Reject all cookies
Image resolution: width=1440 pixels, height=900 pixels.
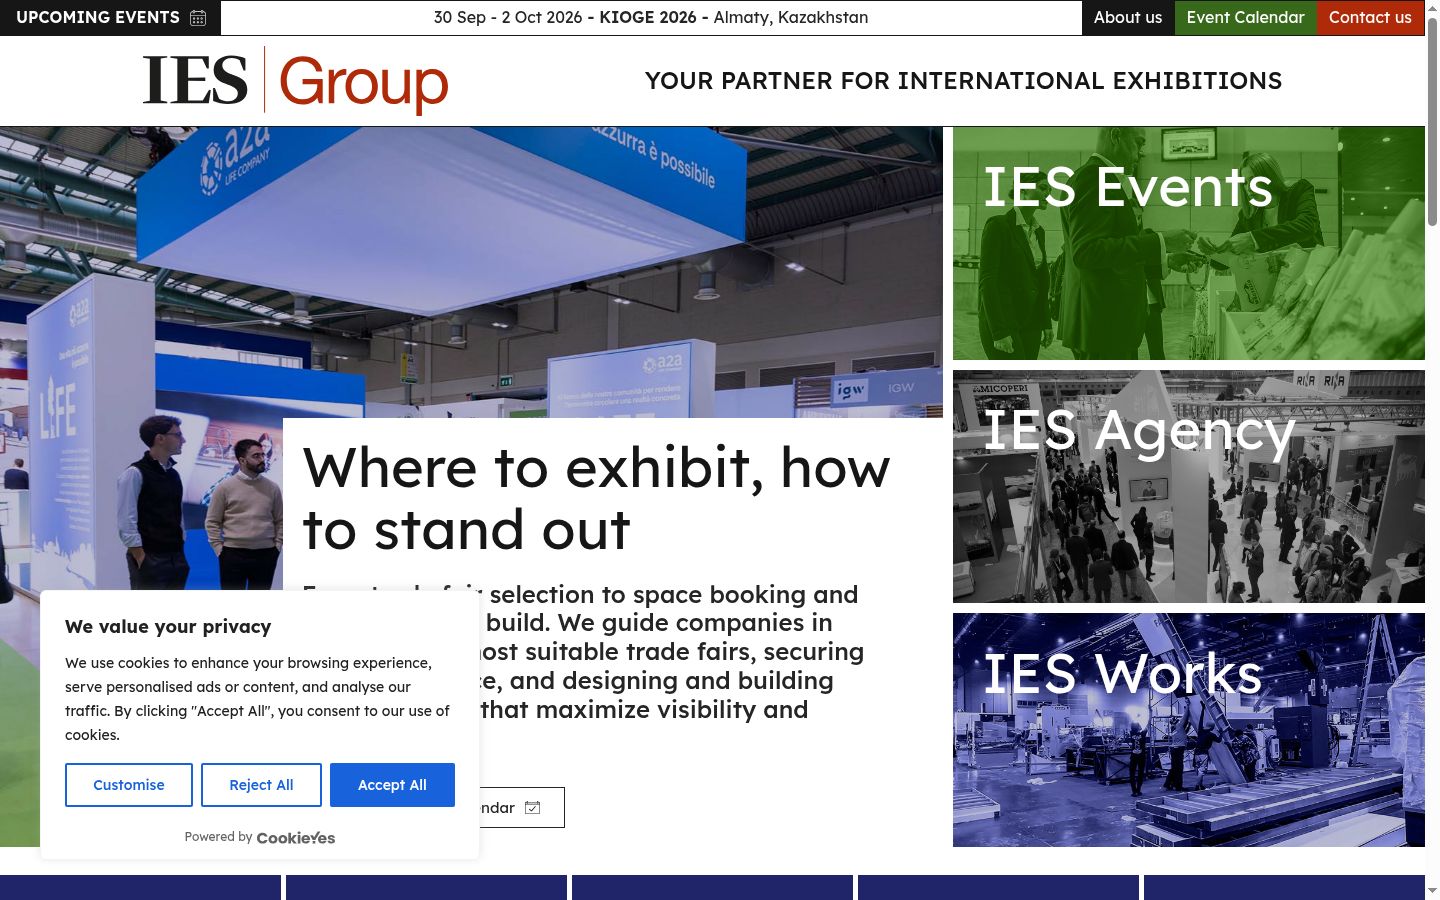click(261, 785)
